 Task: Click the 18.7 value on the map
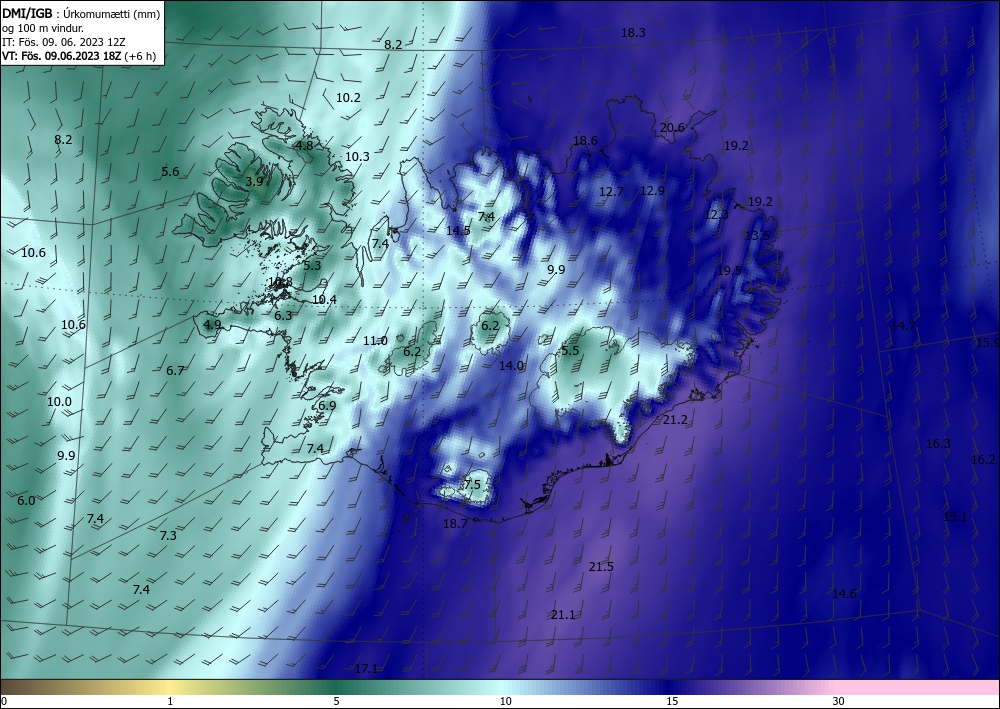click(455, 523)
